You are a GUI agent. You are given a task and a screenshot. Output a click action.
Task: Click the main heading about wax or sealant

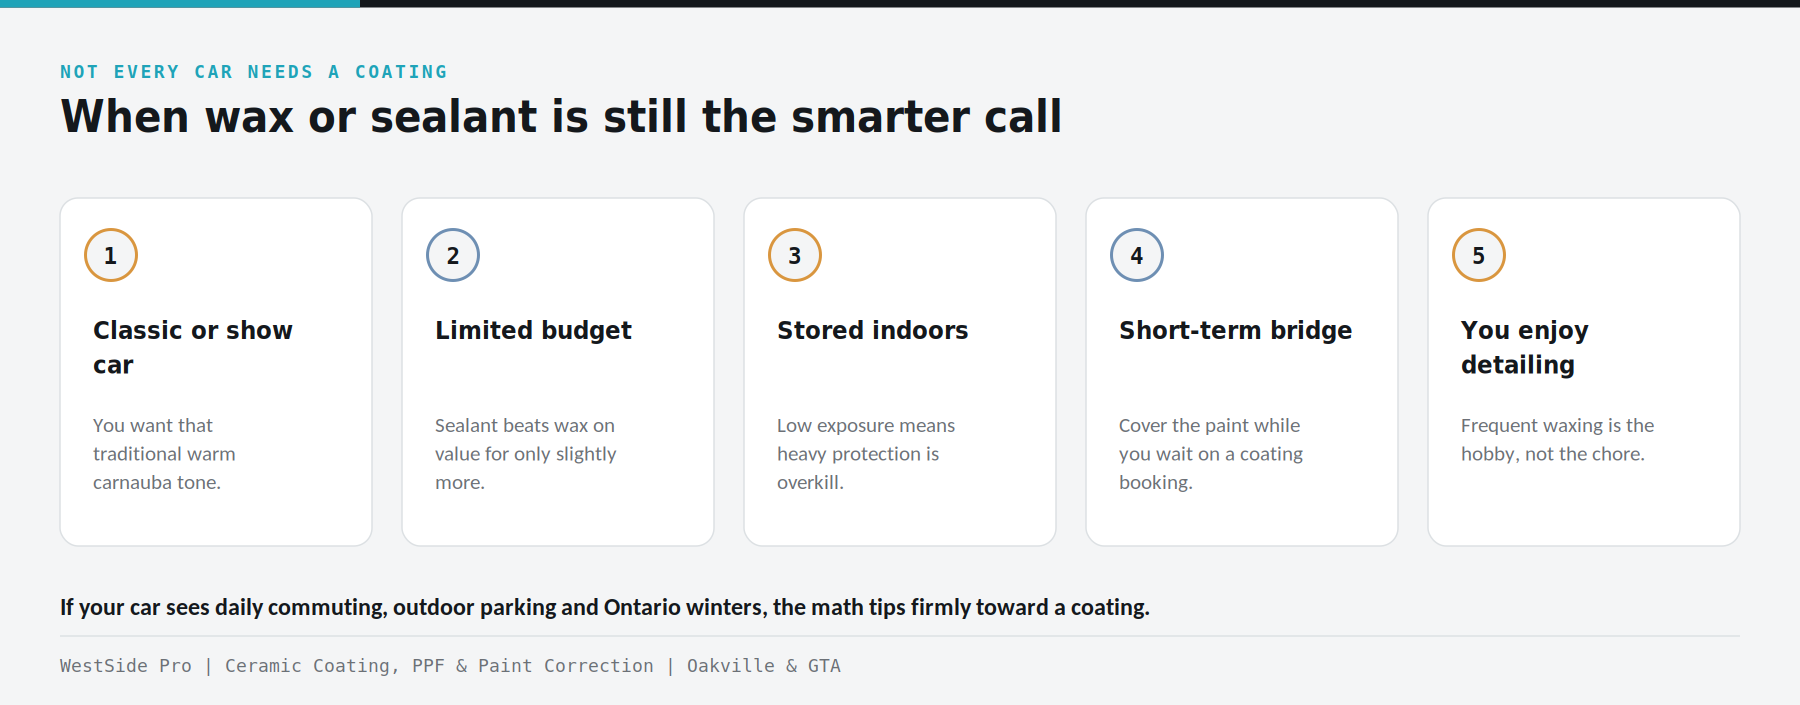pyautogui.click(x=561, y=117)
